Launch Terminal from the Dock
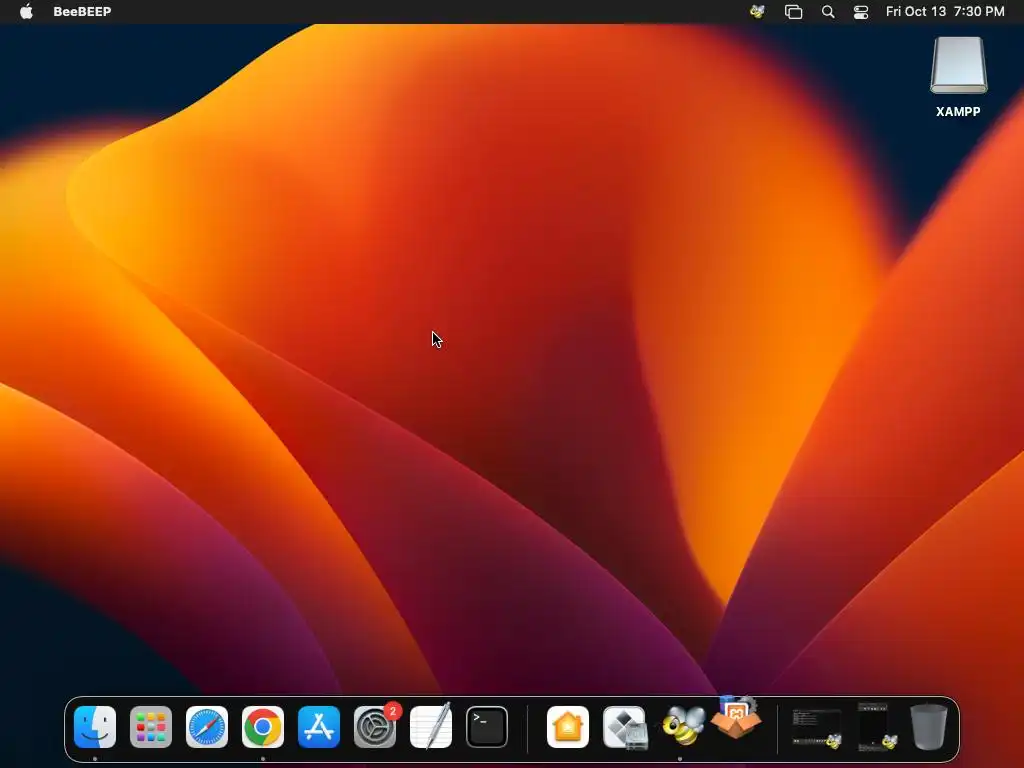This screenshot has width=1024, height=768. pos(487,727)
